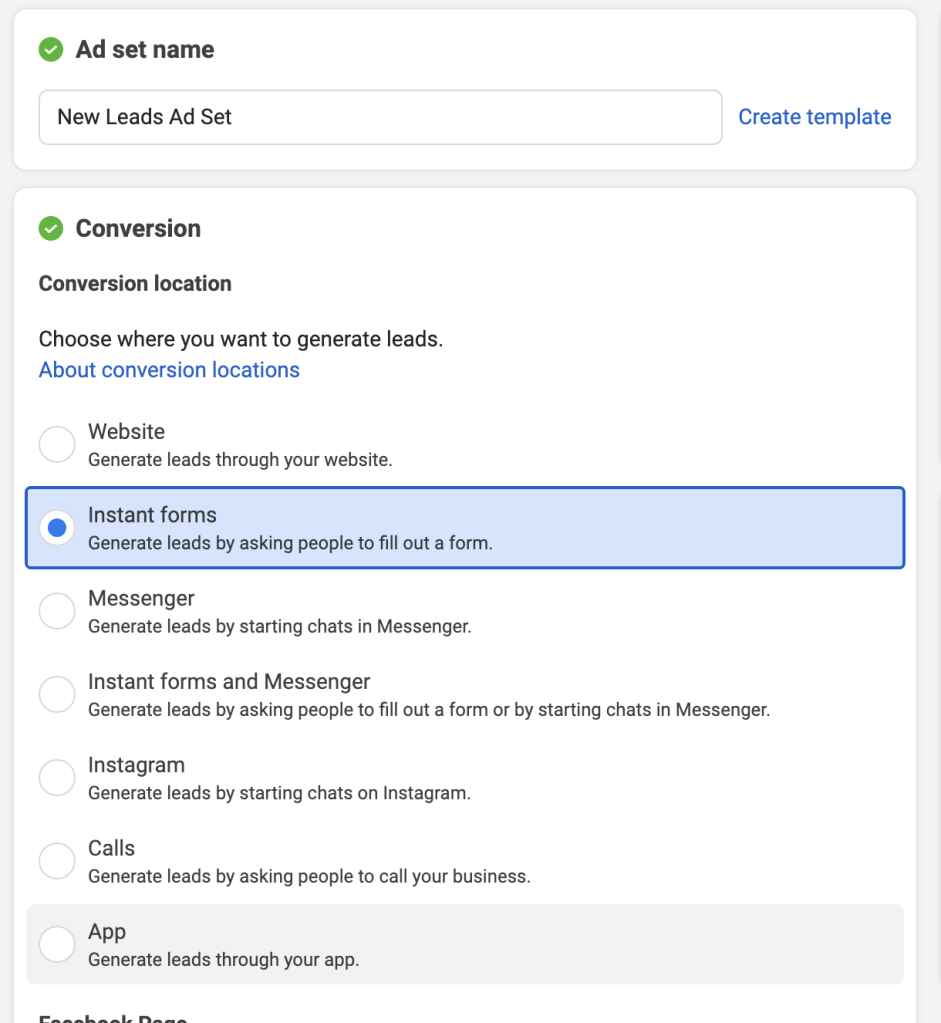Click 'Generate leads by asking people to call' text
The width and height of the screenshot is (941, 1023).
(x=309, y=877)
